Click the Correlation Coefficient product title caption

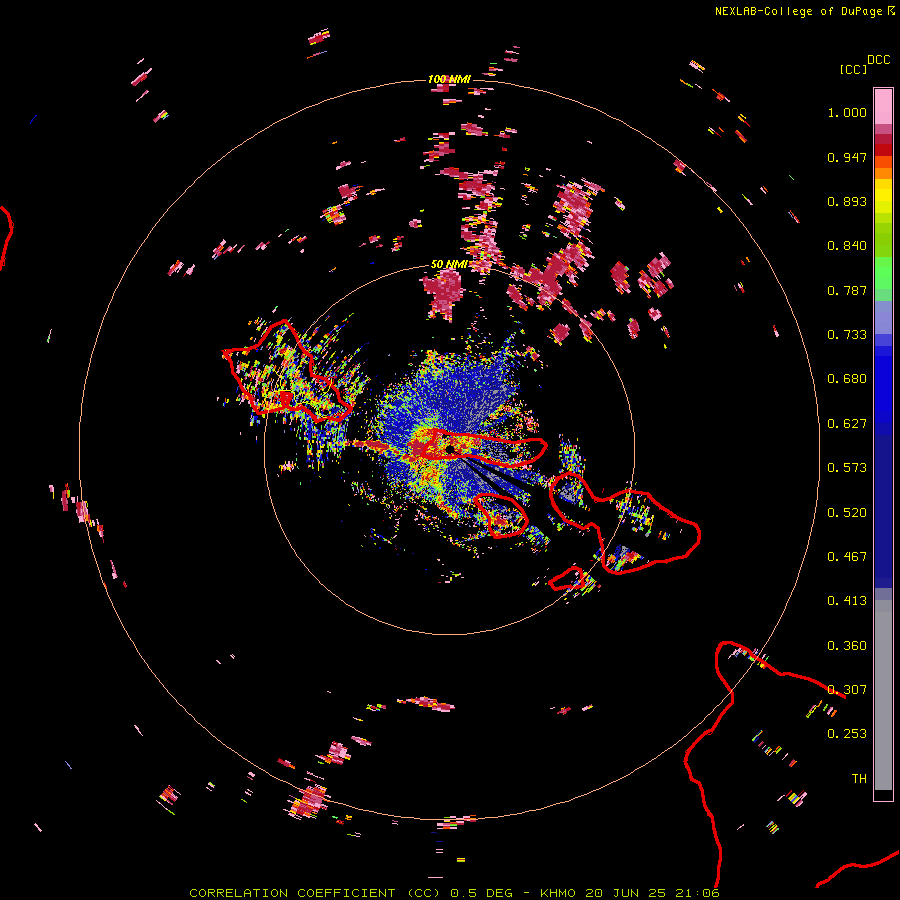454,893
